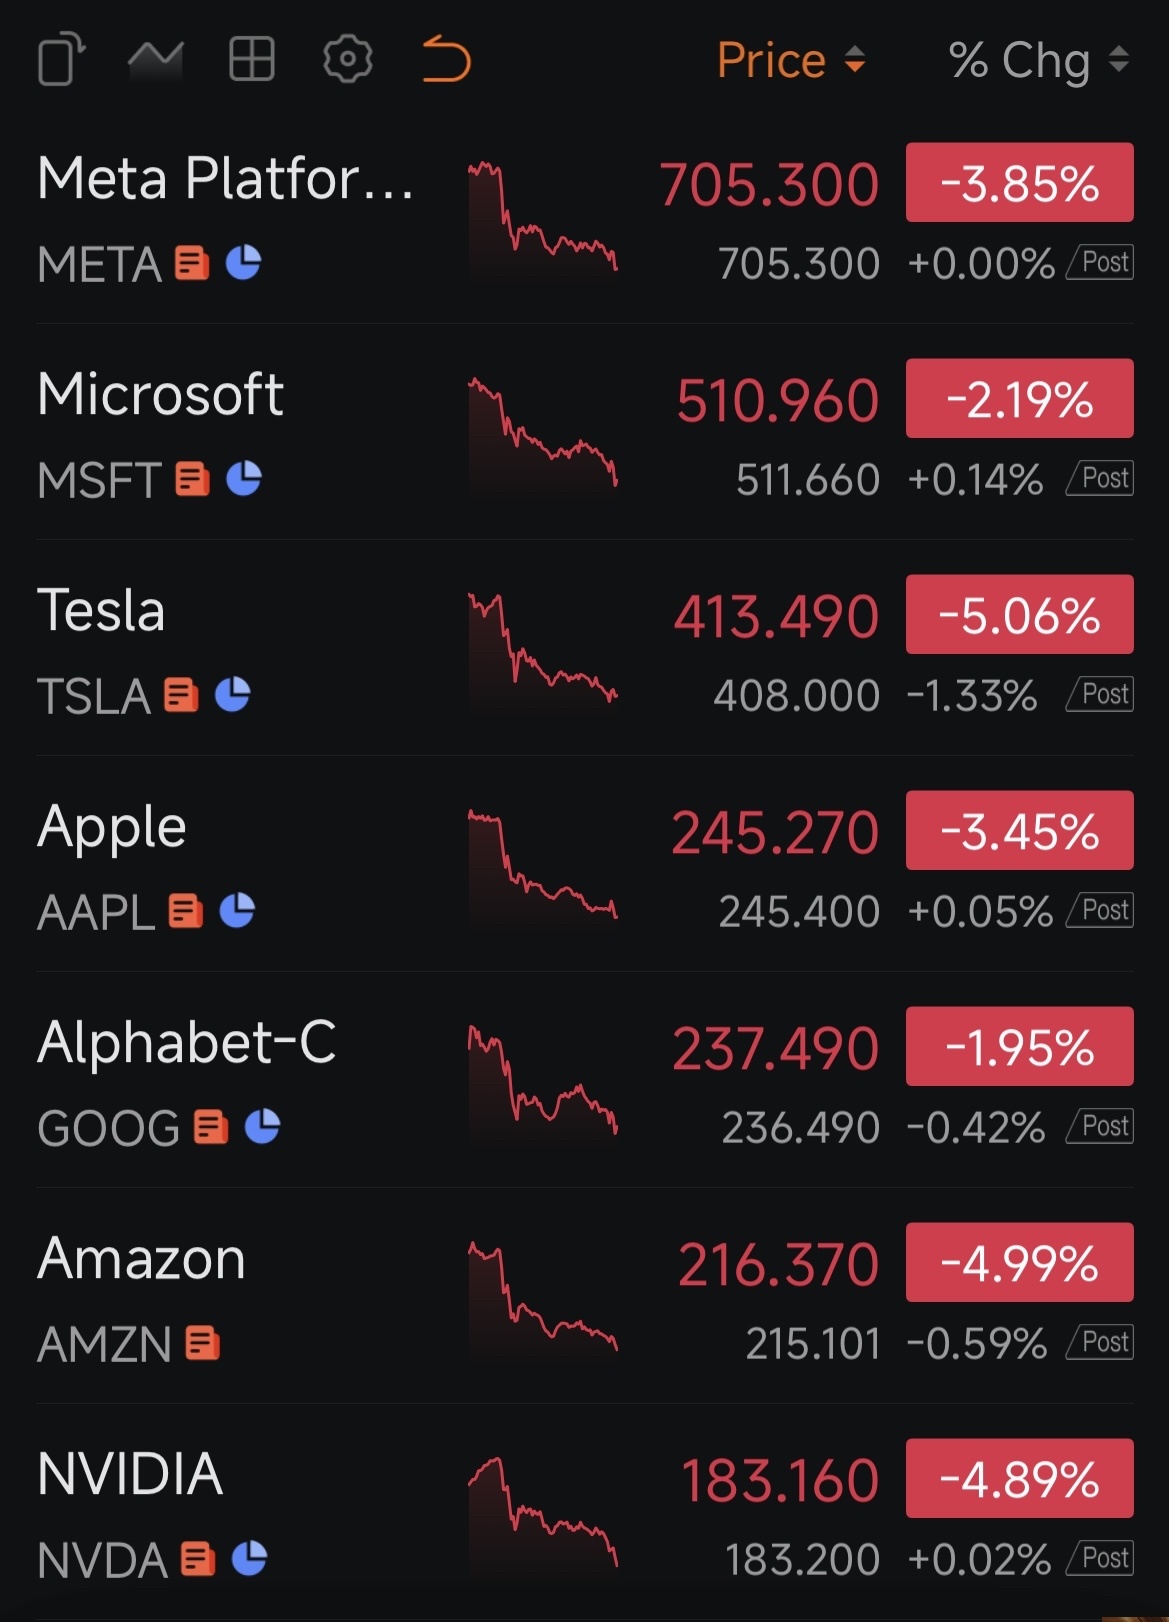Image resolution: width=1169 pixels, height=1622 pixels.
Task: Tap the blue pie icon beside MSFT
Action: pos(244,479)
